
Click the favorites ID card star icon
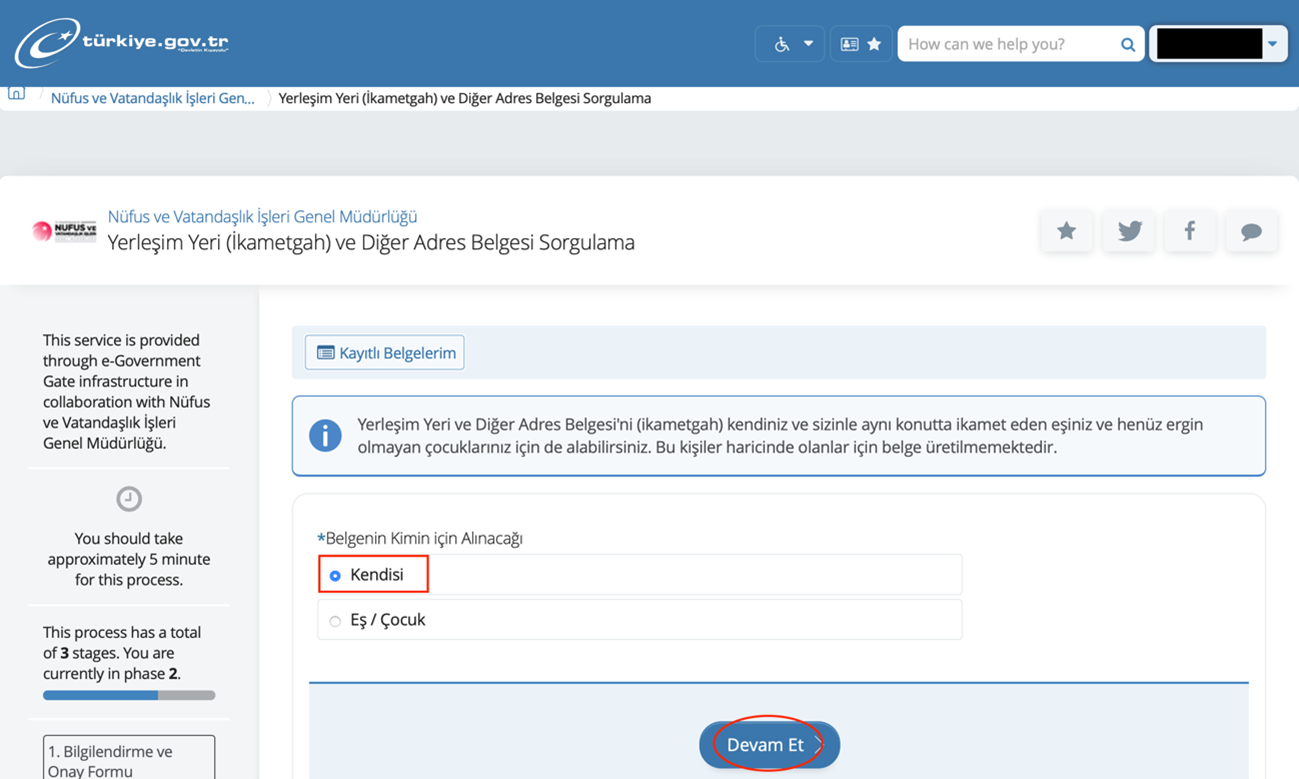tap(860, 44)
